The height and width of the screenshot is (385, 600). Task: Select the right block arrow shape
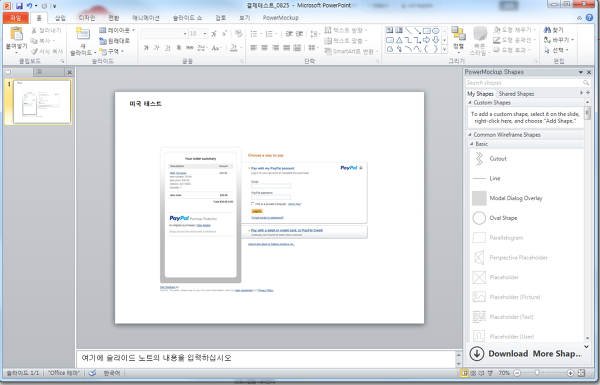coord(427,40)
